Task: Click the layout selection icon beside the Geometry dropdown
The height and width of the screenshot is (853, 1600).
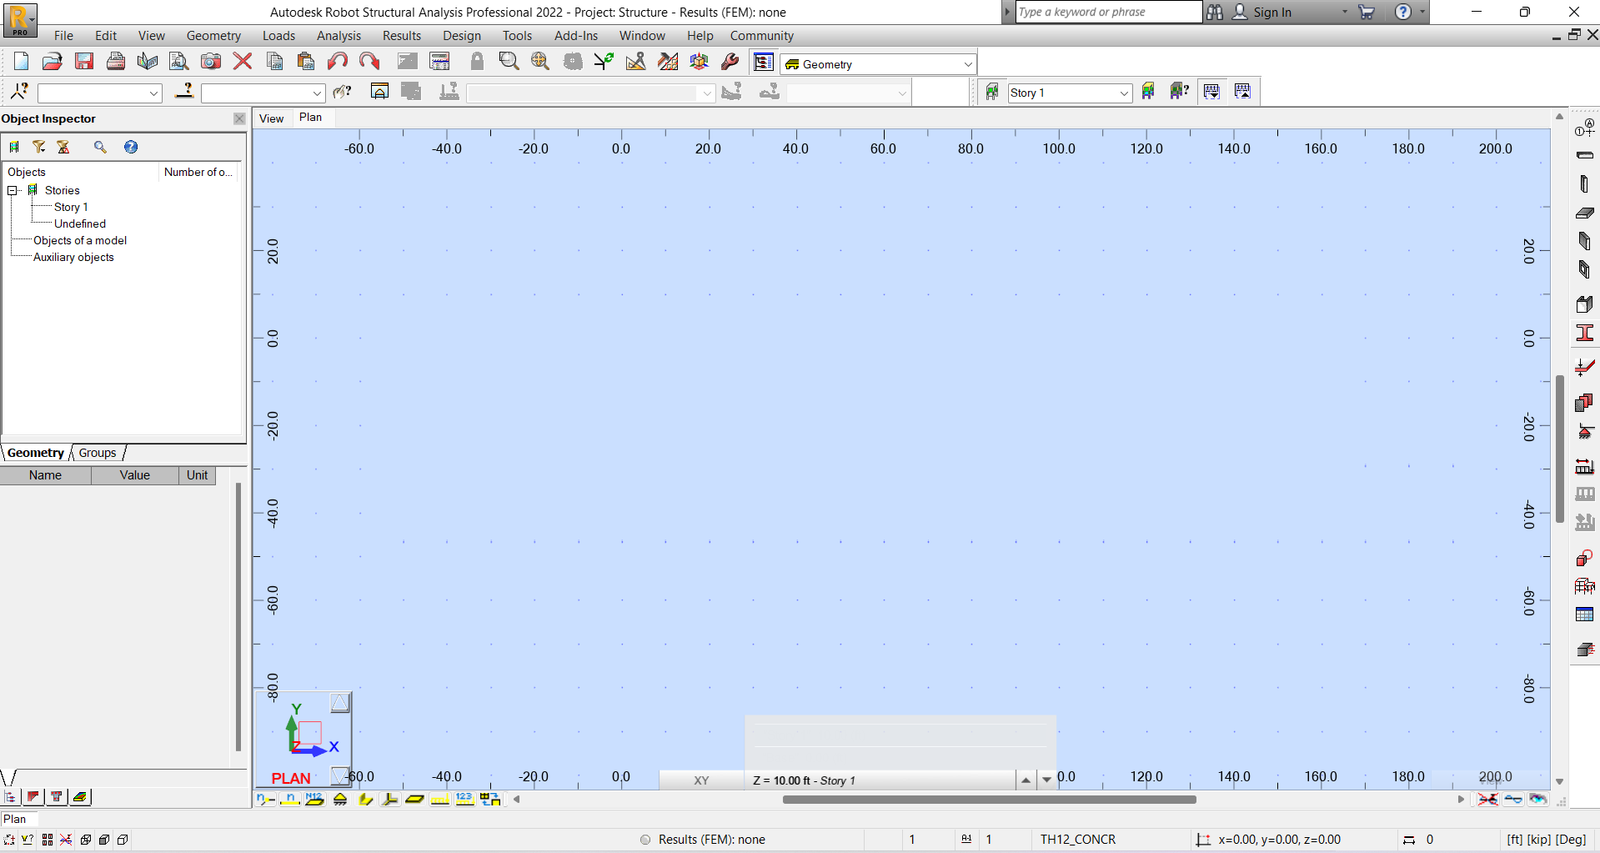Action: tap(764, 63)
